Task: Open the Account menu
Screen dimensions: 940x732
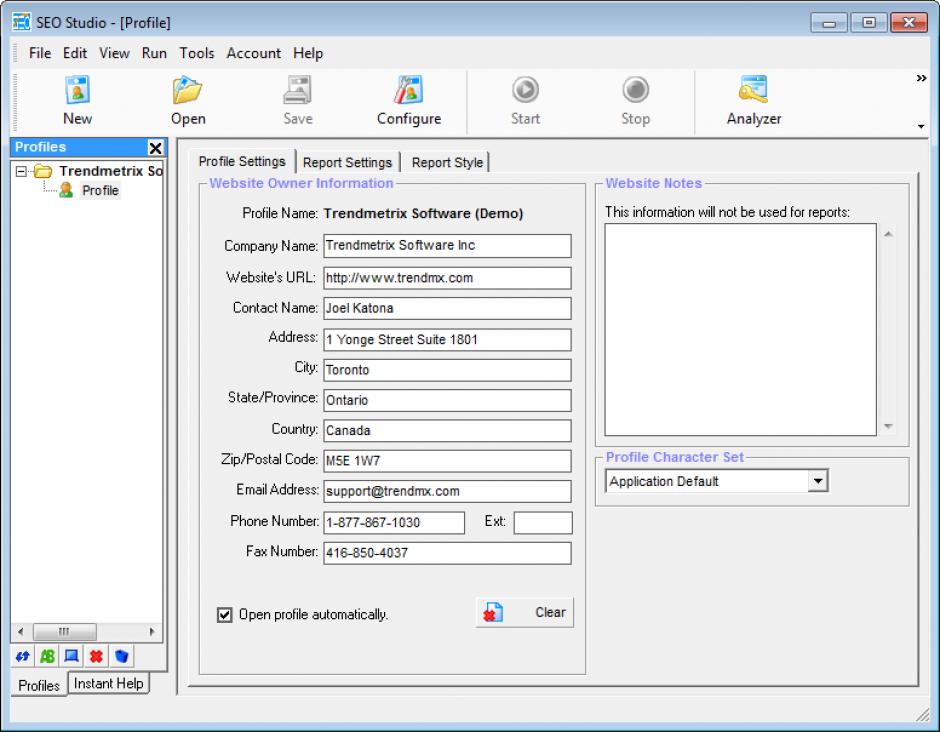Action: click(254, 53)
